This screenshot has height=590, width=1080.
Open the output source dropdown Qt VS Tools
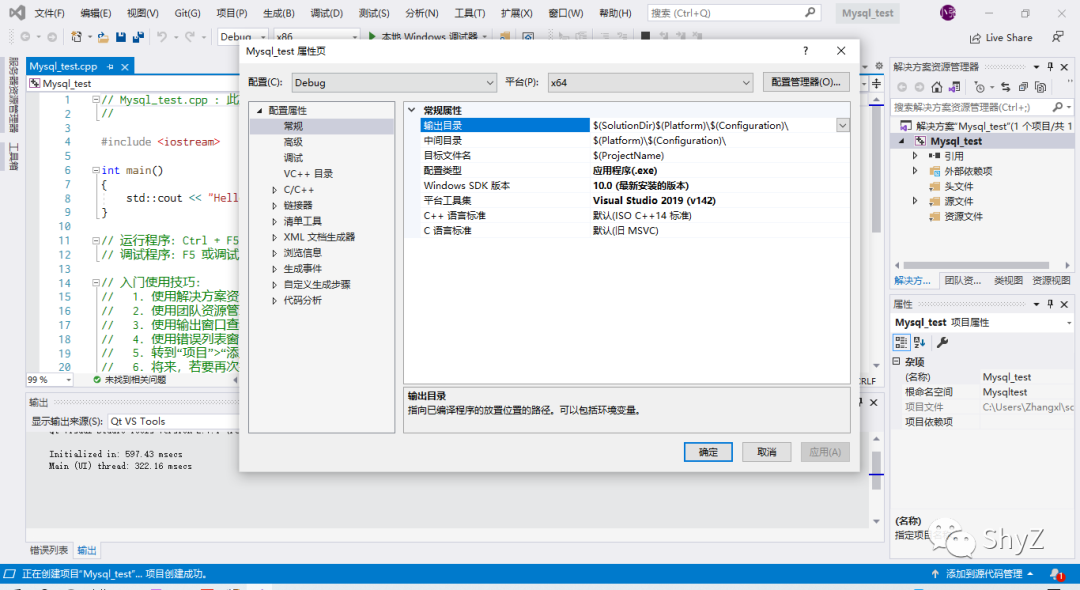click(172, 421)
